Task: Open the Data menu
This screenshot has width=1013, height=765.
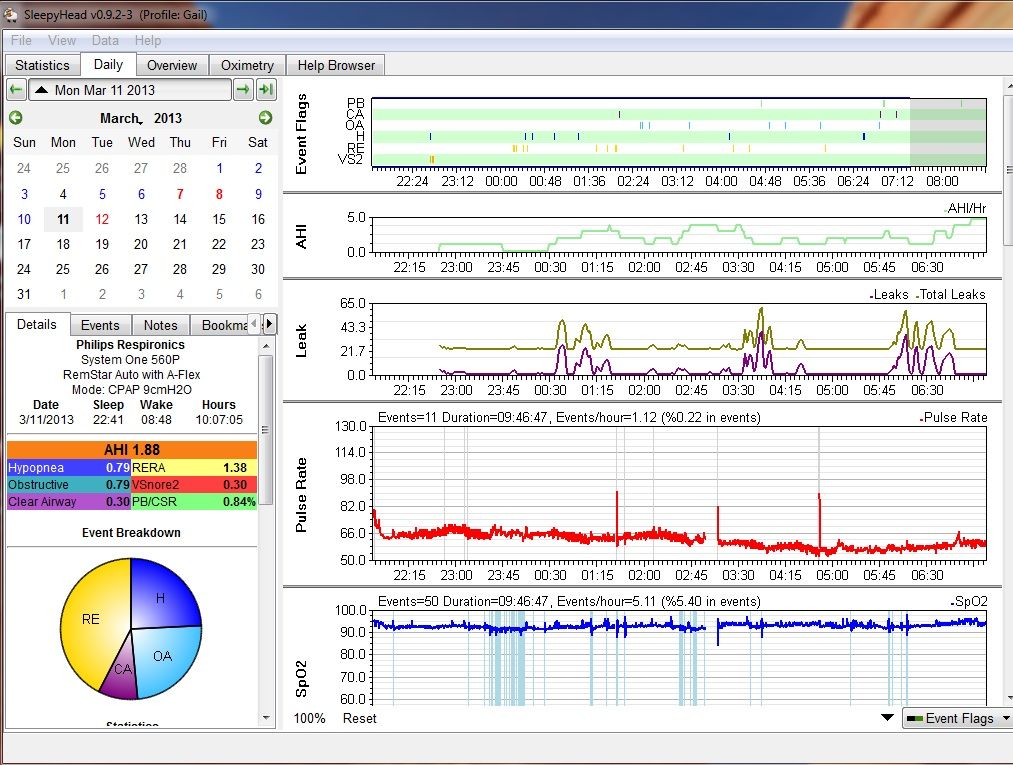Action: (x=105, y=40)
